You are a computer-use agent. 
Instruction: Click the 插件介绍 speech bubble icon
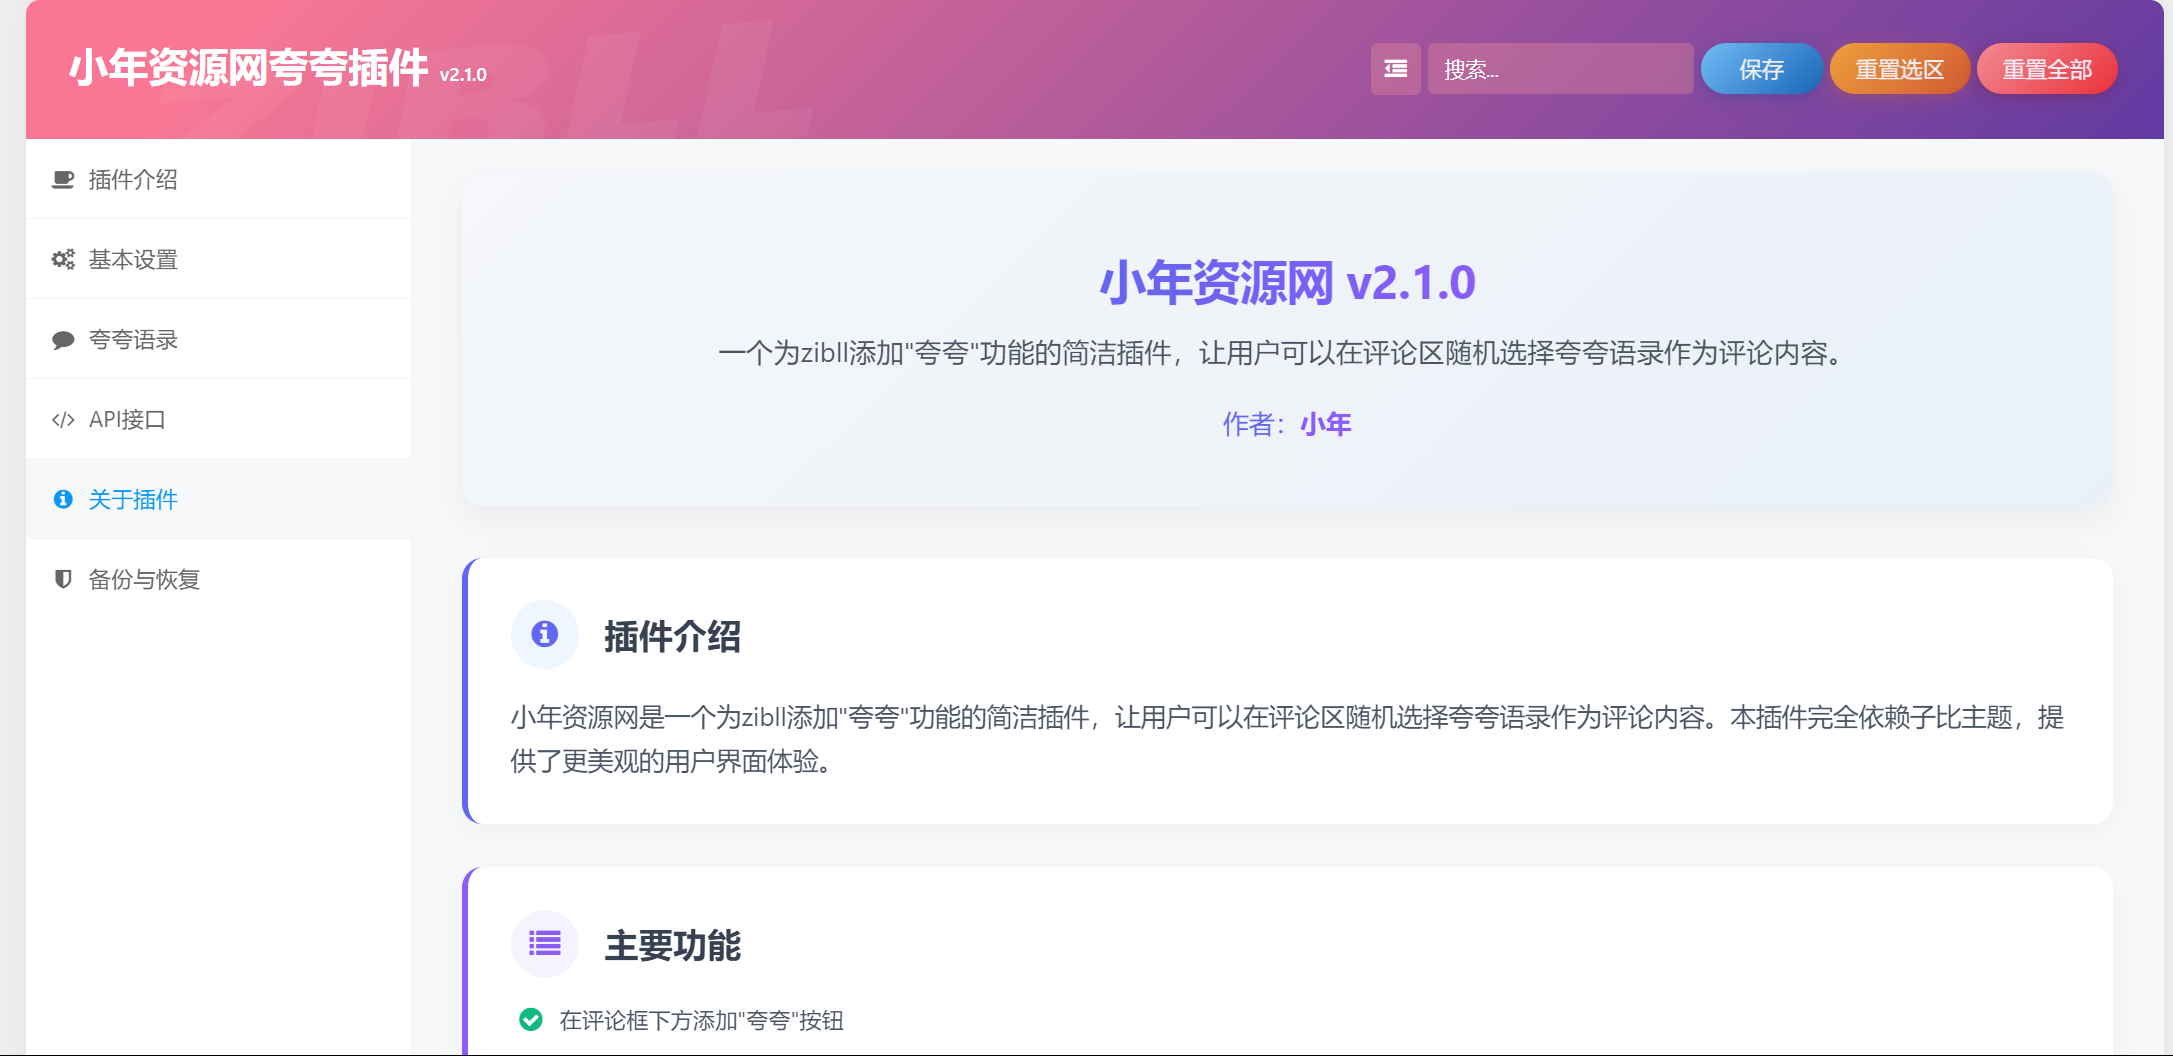(x=62, y=180)
